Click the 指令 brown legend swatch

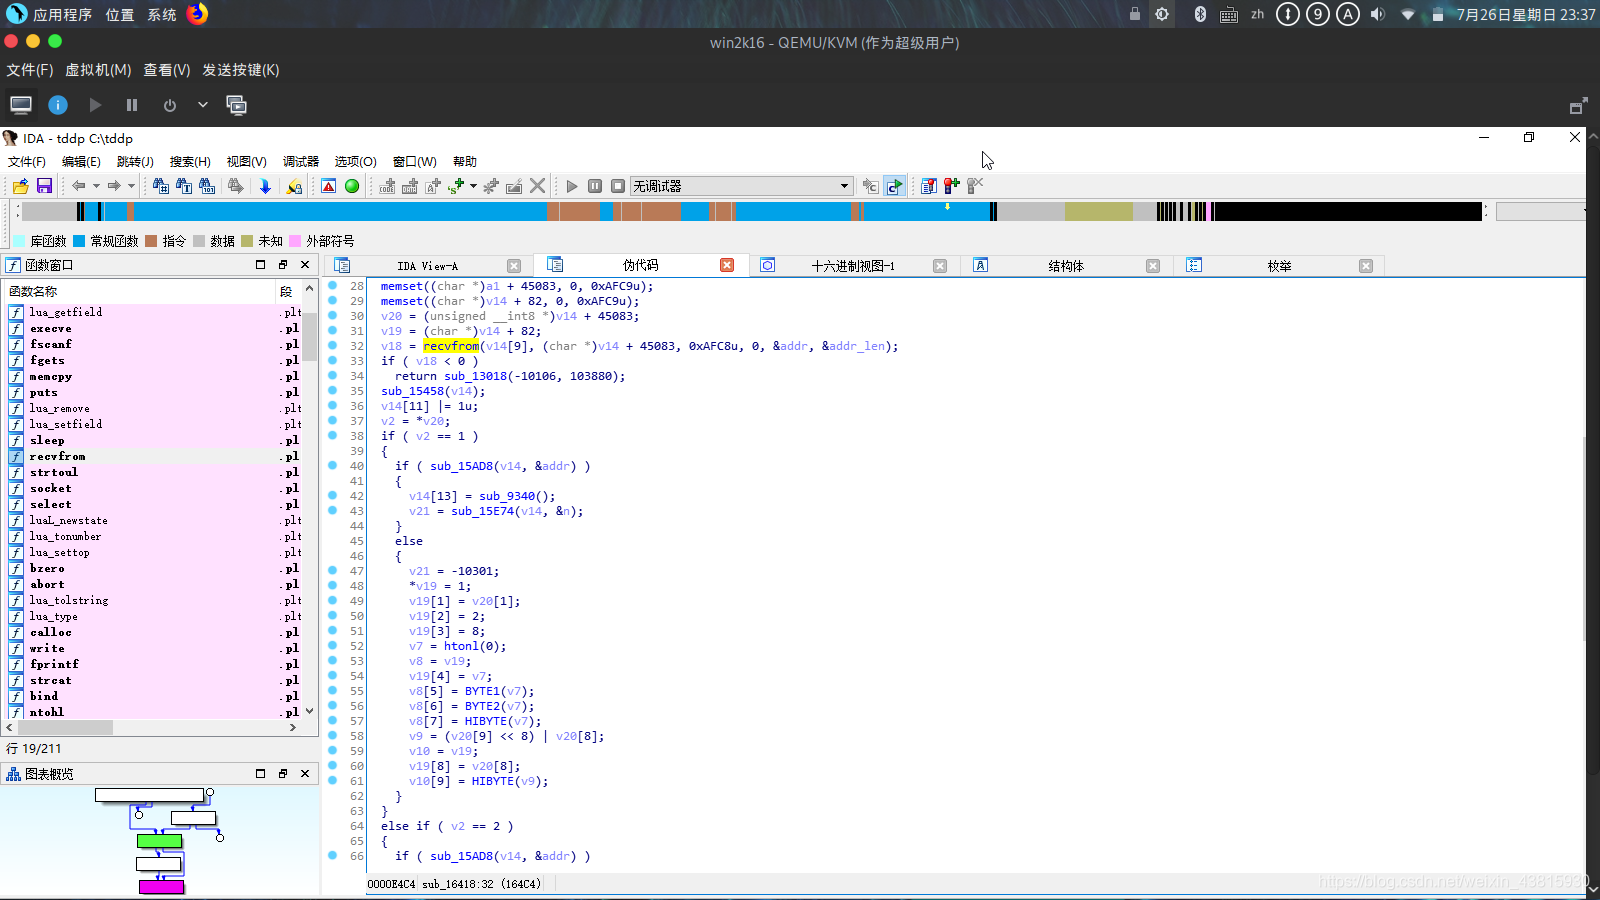click(x=151, y=241)
